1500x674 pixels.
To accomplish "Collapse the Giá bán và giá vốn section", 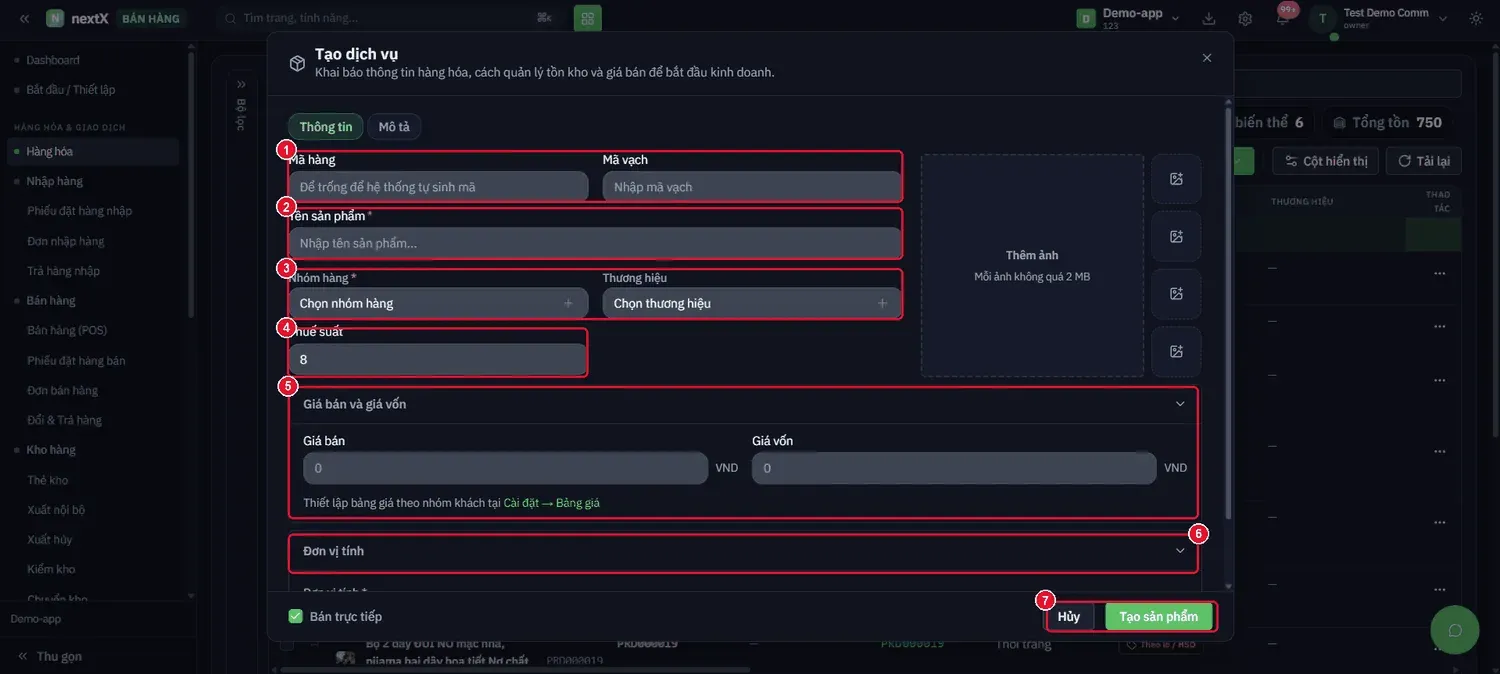I will (x=1180, y=404).
